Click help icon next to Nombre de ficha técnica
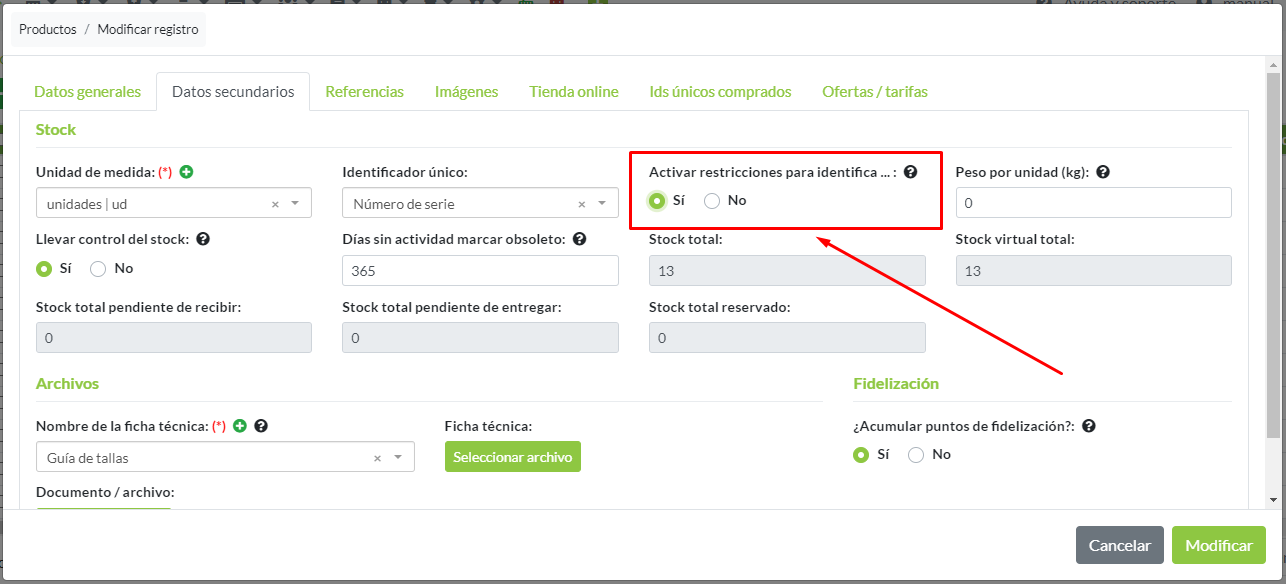Viewport: 1286px width, 584px height. (261, 426)
